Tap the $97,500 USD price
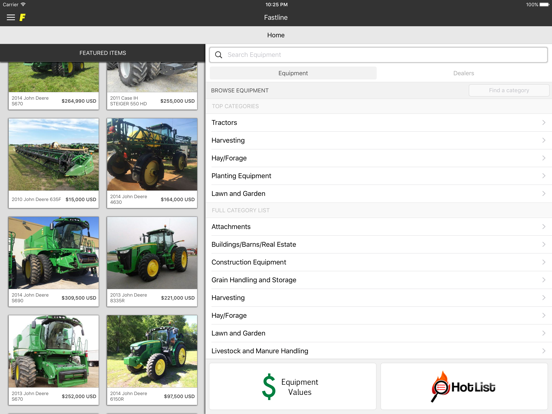Screen dimensions: 552x414 click(x=179, y=396)
